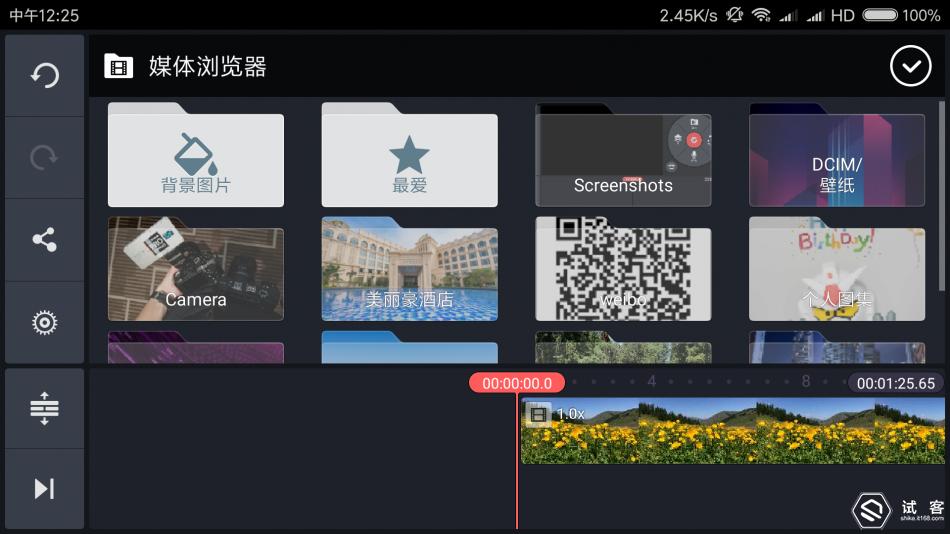
Task: Tap the total duration 00:01:25.65 label
Action: point(895,383)
